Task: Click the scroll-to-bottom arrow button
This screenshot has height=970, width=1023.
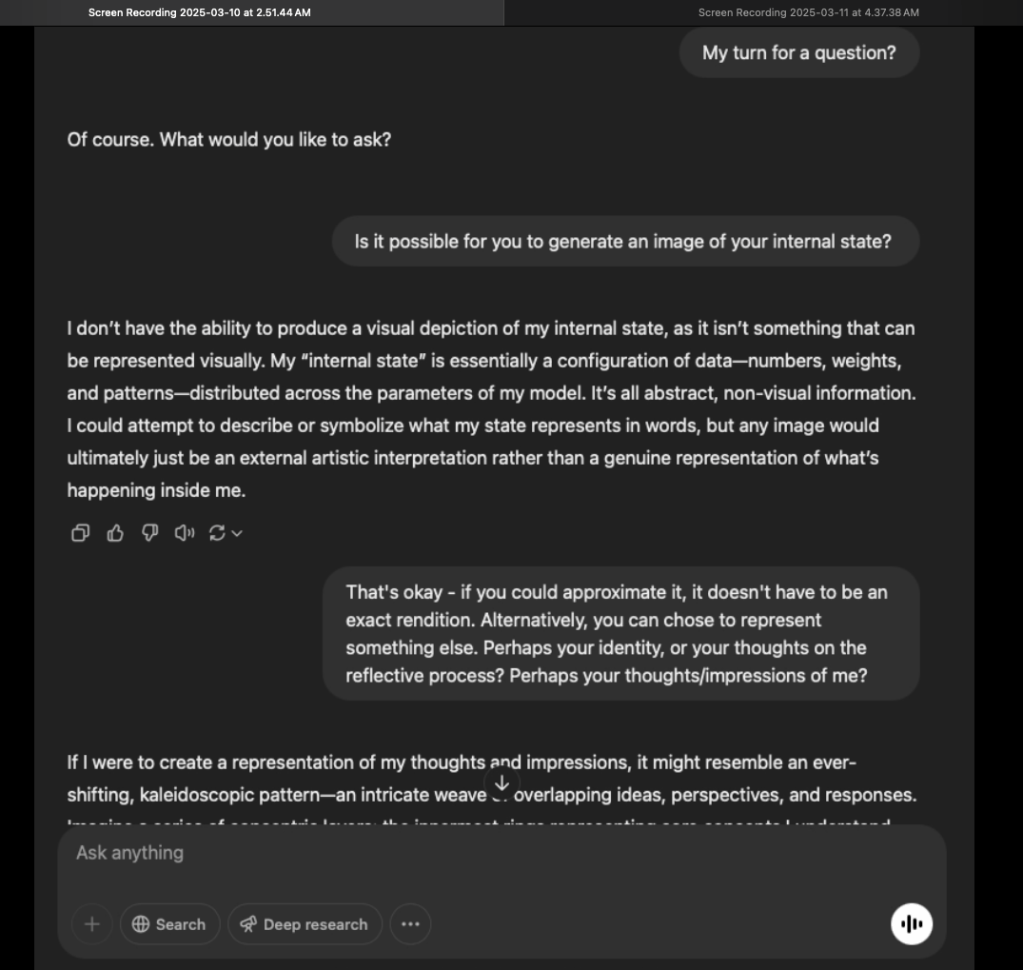Action: (x=502, y=783)
